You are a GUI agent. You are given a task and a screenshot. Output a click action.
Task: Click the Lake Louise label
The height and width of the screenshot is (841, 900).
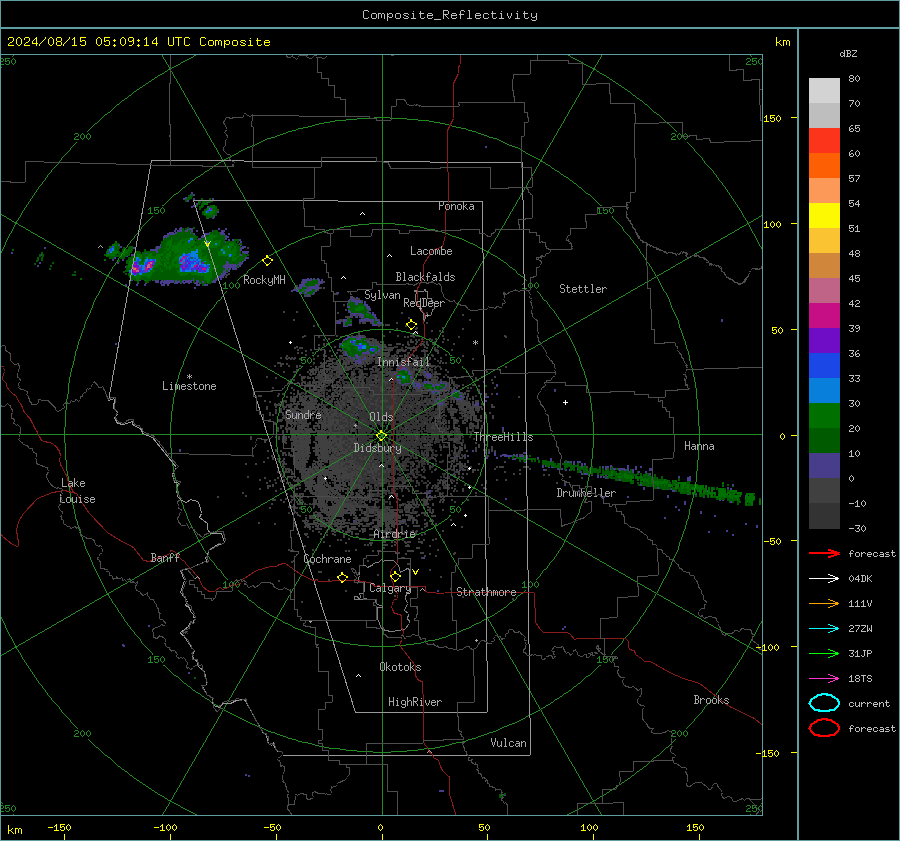77,491
